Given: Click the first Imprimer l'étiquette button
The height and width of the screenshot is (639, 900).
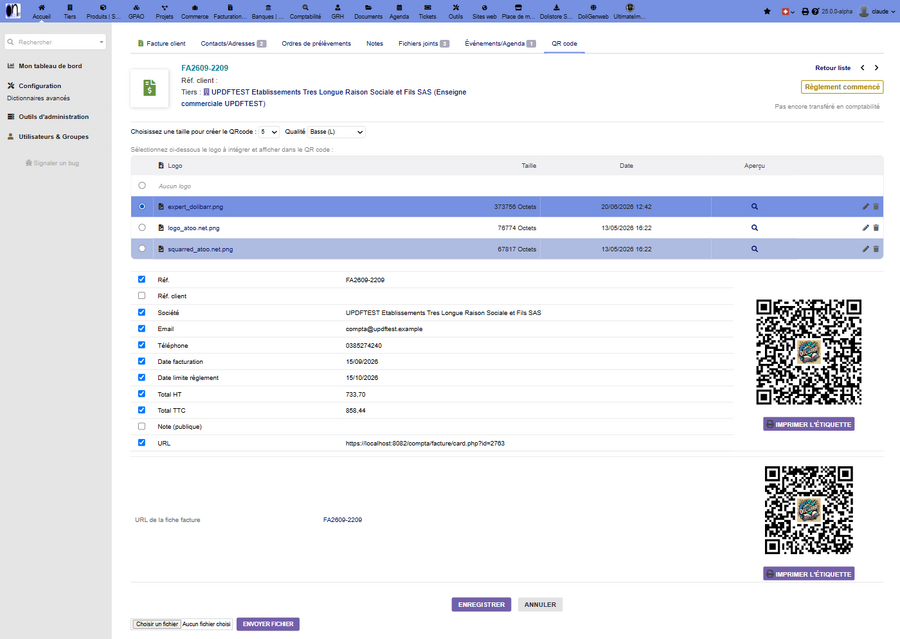Looking at the screenshot, I should (x=809, y=424).
